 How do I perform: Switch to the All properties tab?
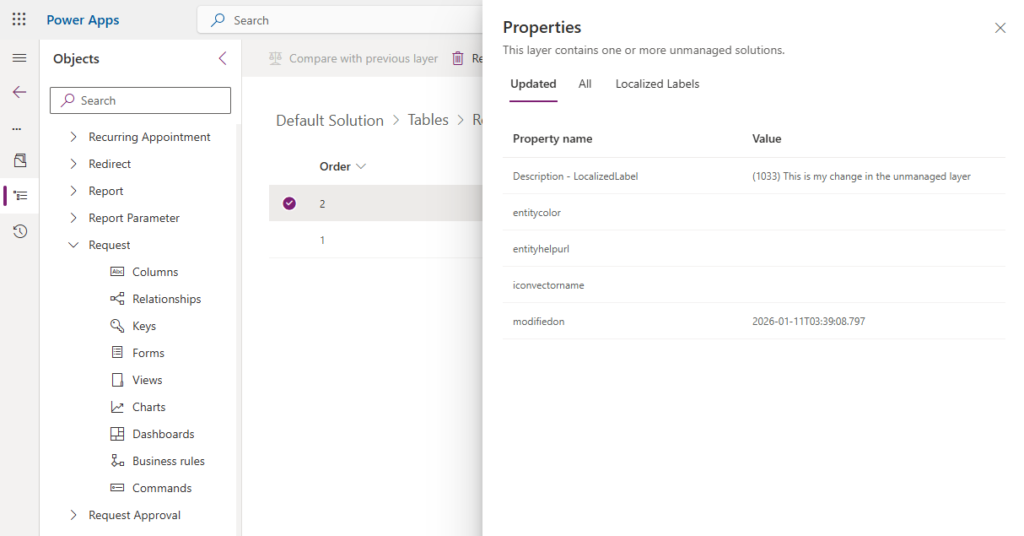(585, 84)
